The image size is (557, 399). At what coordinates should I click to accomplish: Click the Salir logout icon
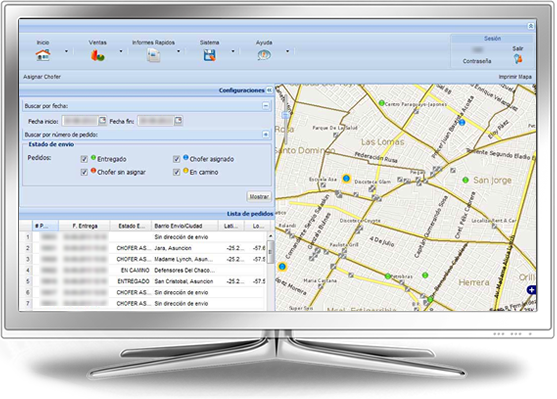pyautogui.click(x=518, y=59)
